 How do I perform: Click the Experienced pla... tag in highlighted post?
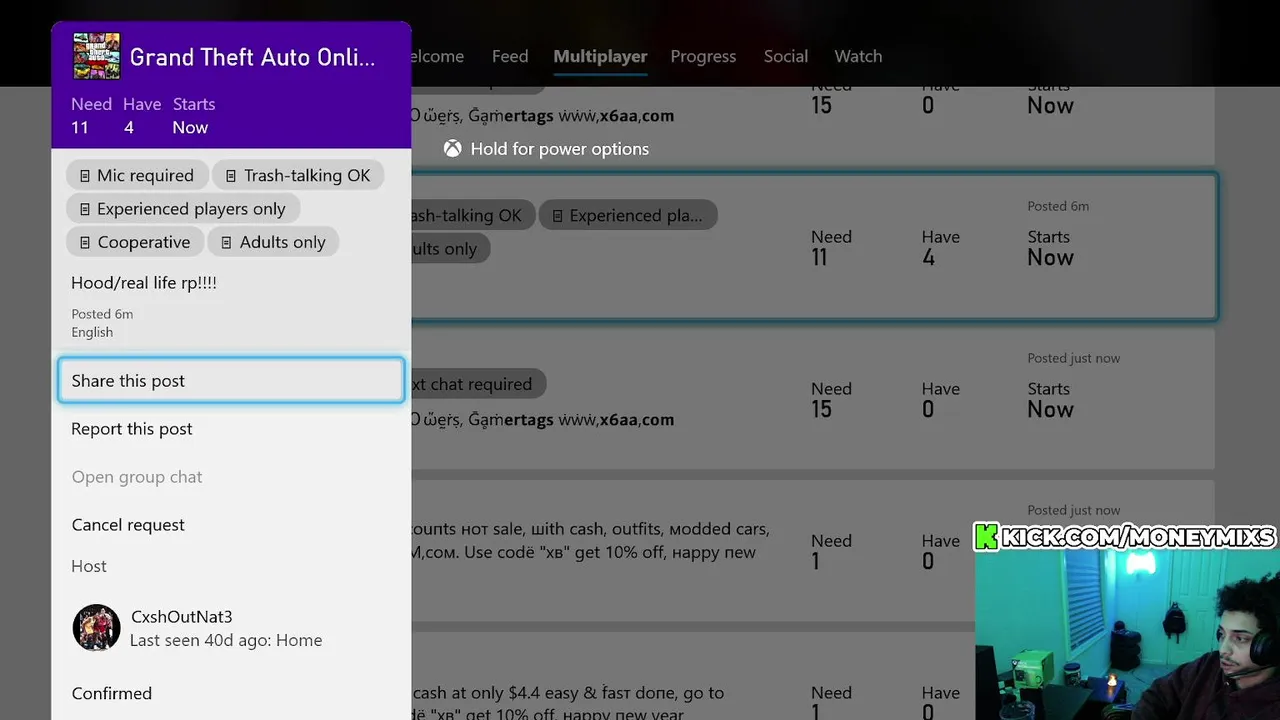[627, 215]
